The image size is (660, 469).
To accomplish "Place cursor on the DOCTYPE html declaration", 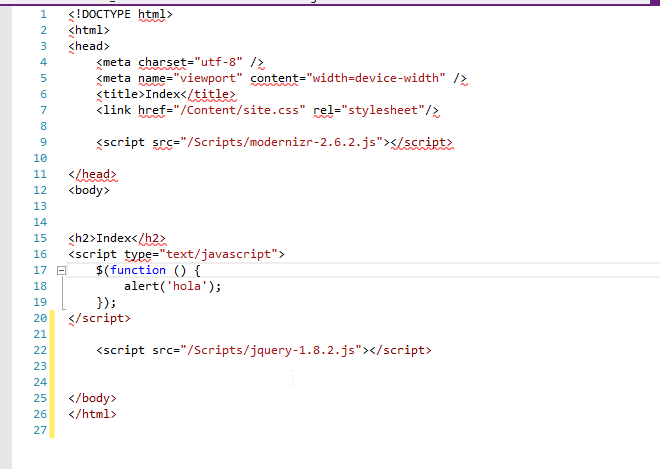I will (x=120, y=14).
